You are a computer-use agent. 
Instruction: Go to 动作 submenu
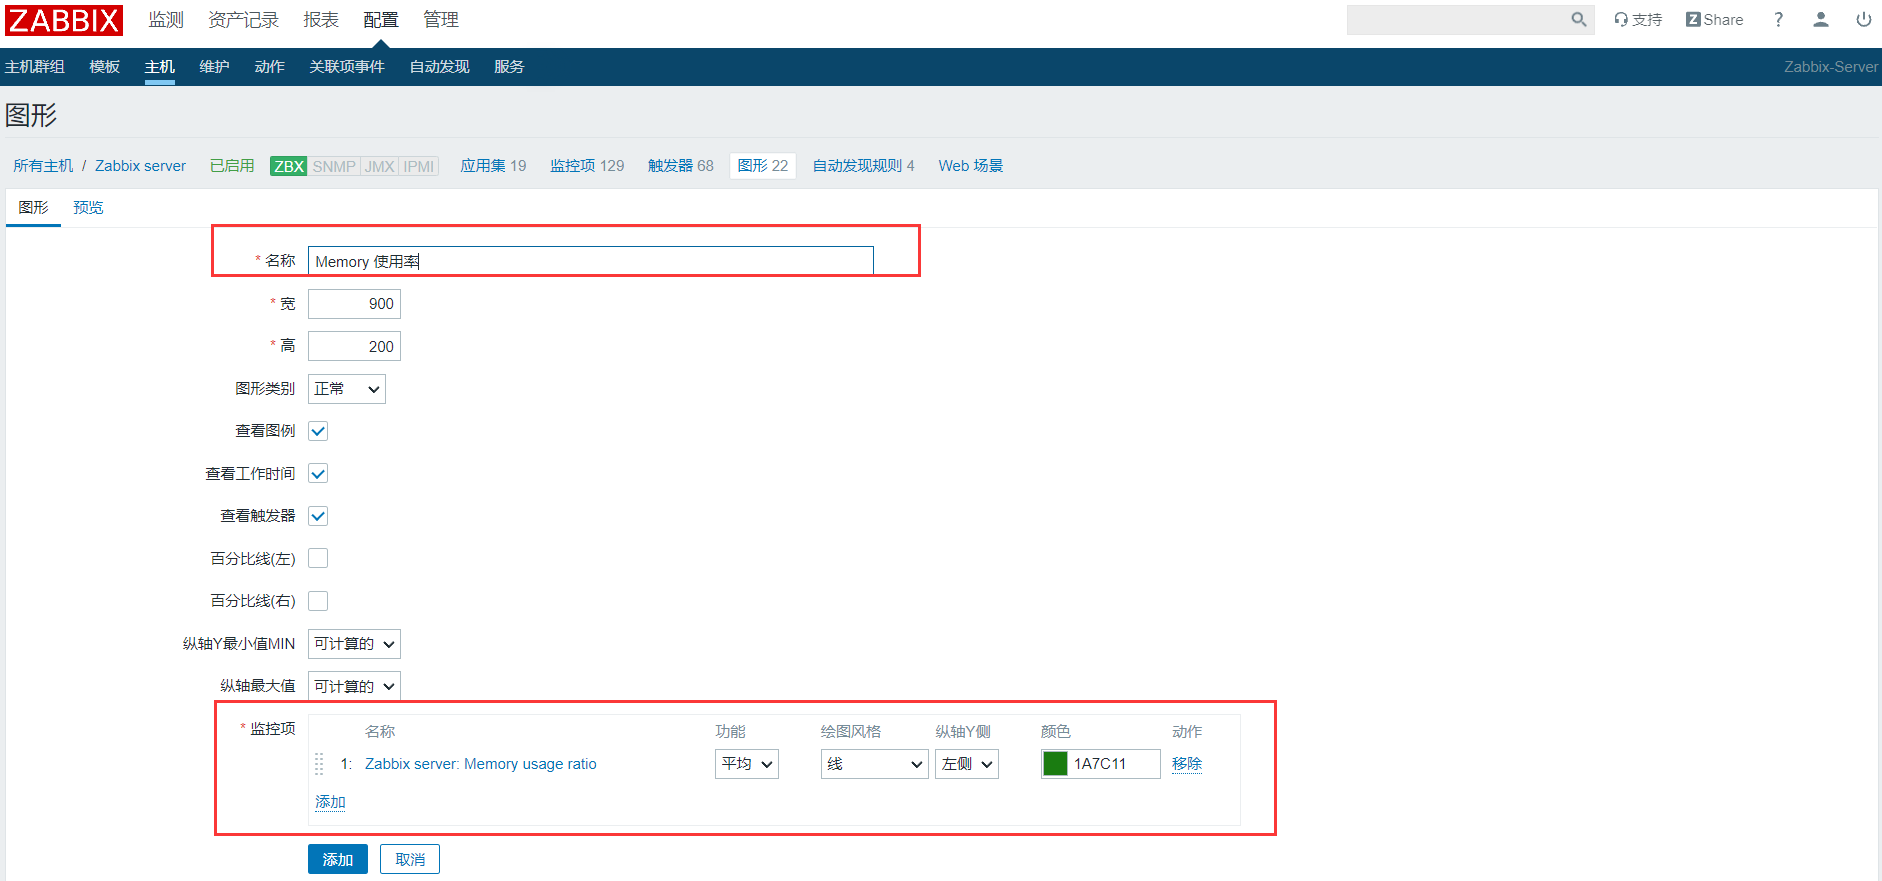click(x=270, y=67)
